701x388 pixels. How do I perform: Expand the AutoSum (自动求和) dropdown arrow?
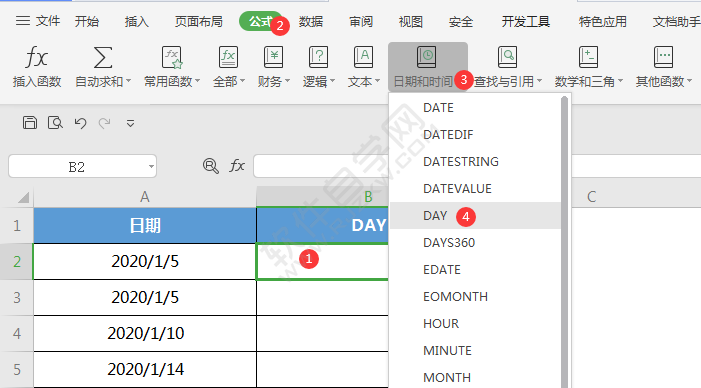128,81
